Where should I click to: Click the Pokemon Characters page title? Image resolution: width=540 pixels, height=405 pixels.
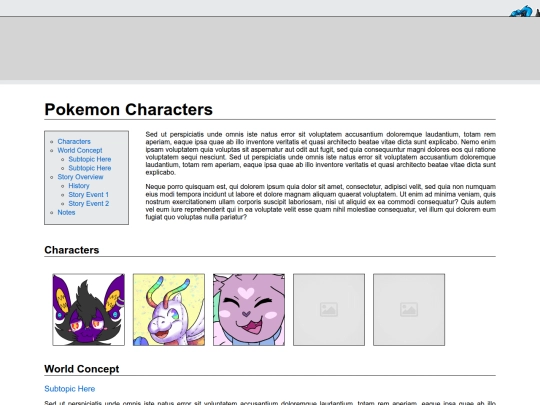click(x=128, y=110)
